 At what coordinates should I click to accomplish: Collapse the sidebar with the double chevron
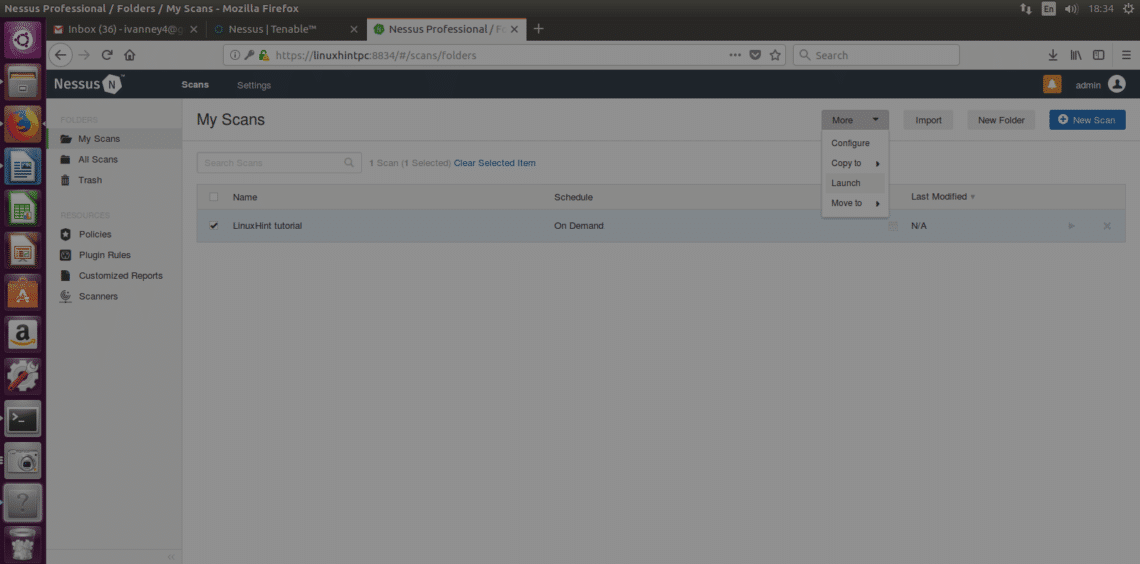(x=171, y=556)
